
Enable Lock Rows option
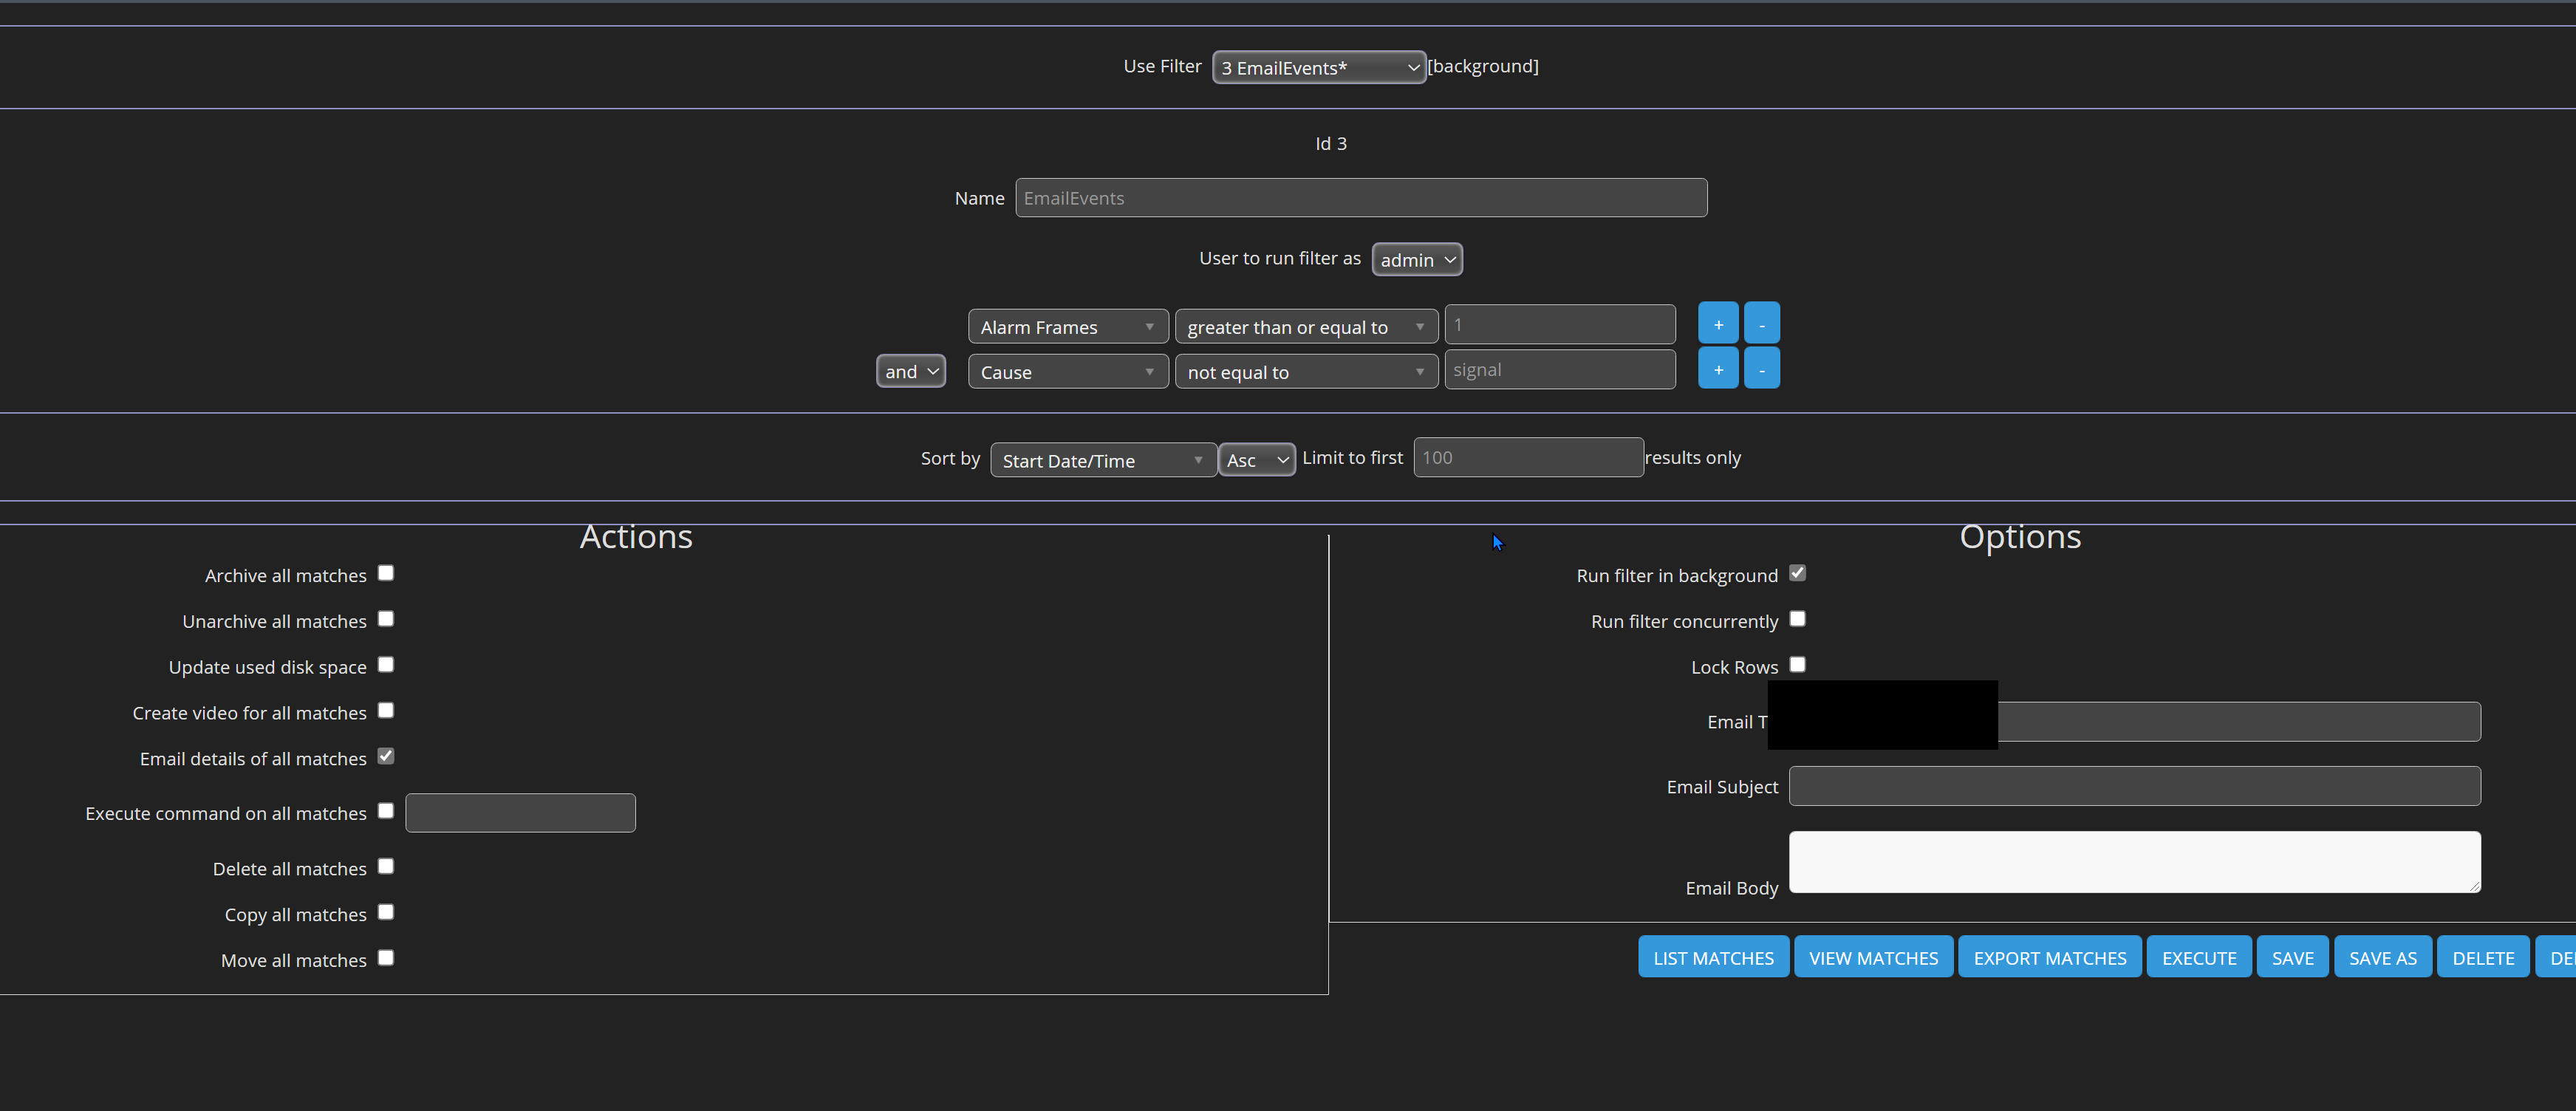point(1797,665)
